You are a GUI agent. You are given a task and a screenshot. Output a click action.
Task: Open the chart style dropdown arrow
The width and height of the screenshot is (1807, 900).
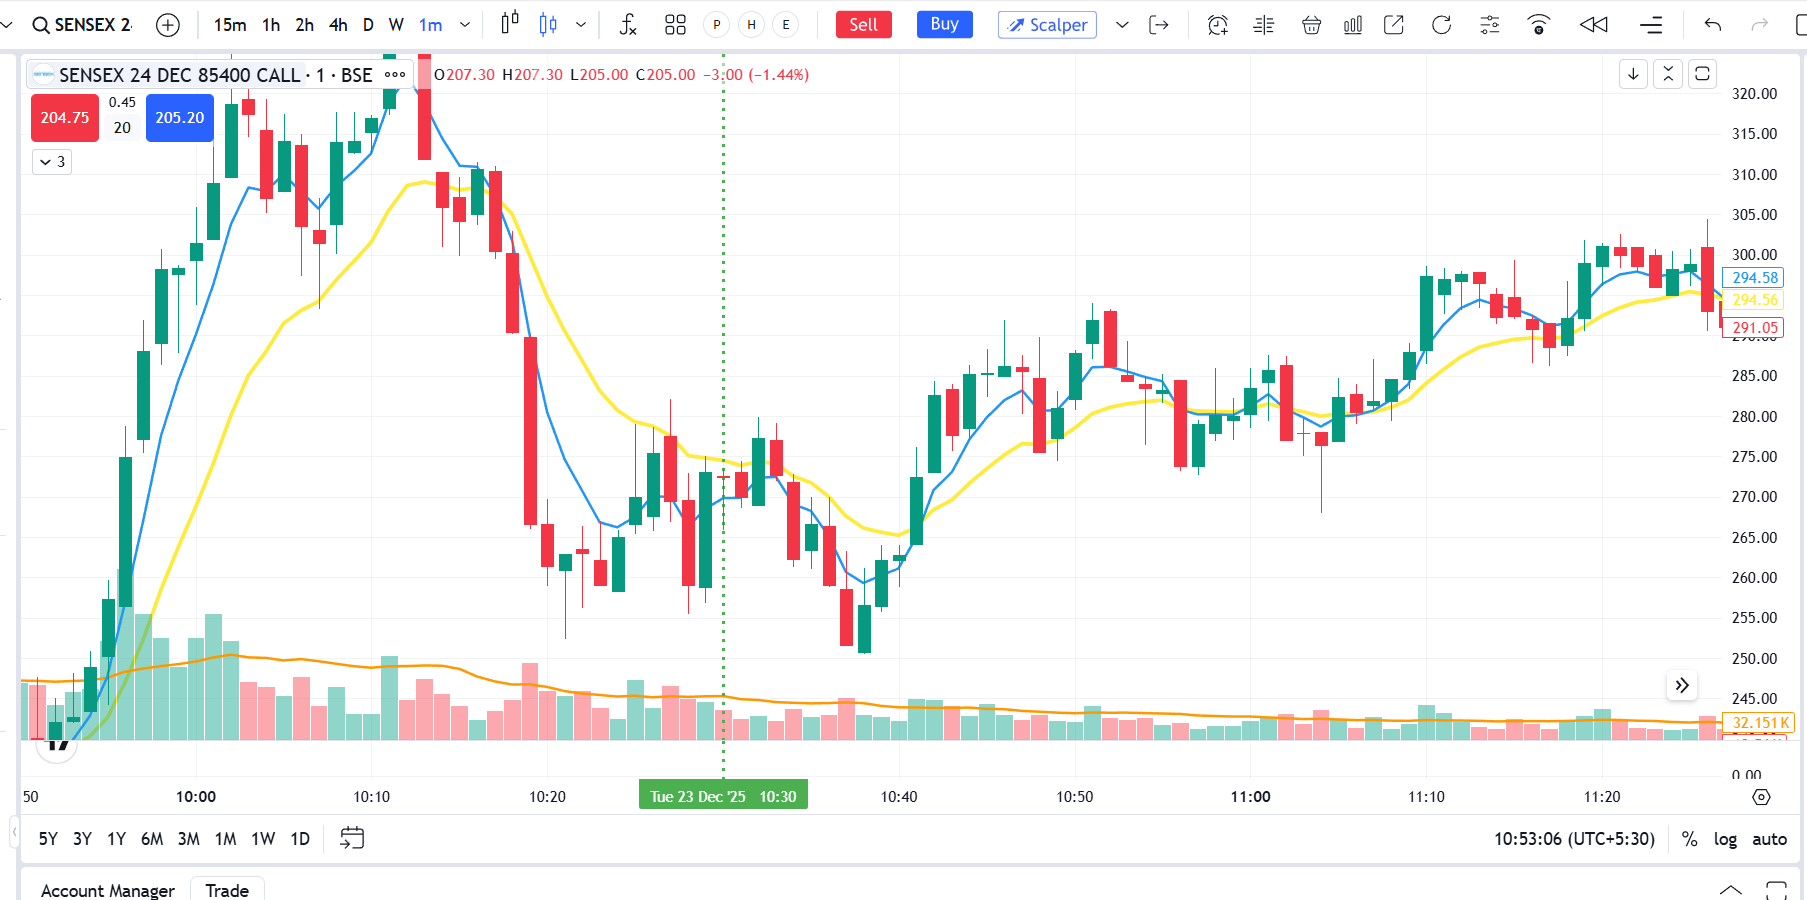(581, 25)
